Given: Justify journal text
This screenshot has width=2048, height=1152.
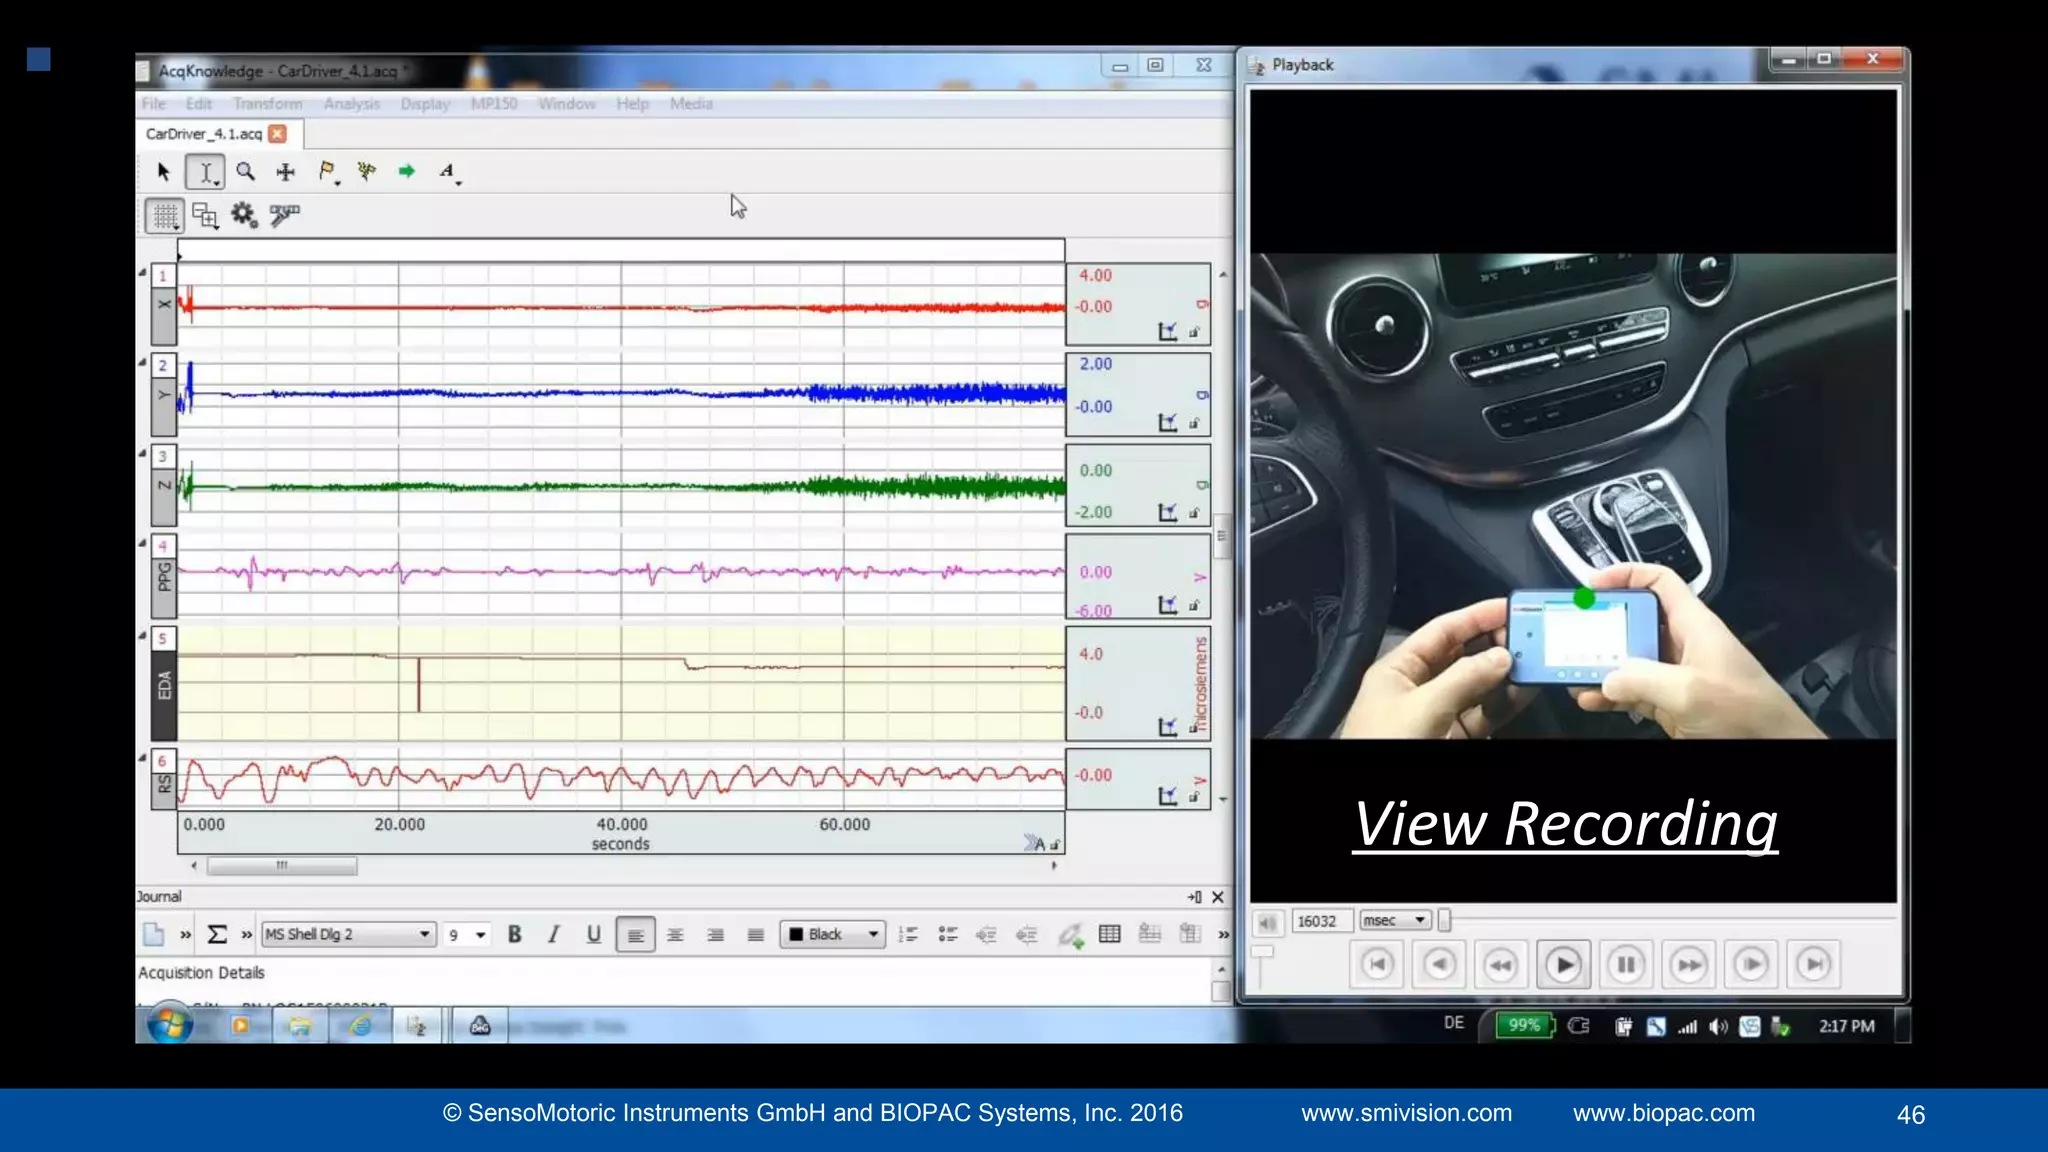Looking at the screenshot, I should pyautogui.click(x=756, y=935).
